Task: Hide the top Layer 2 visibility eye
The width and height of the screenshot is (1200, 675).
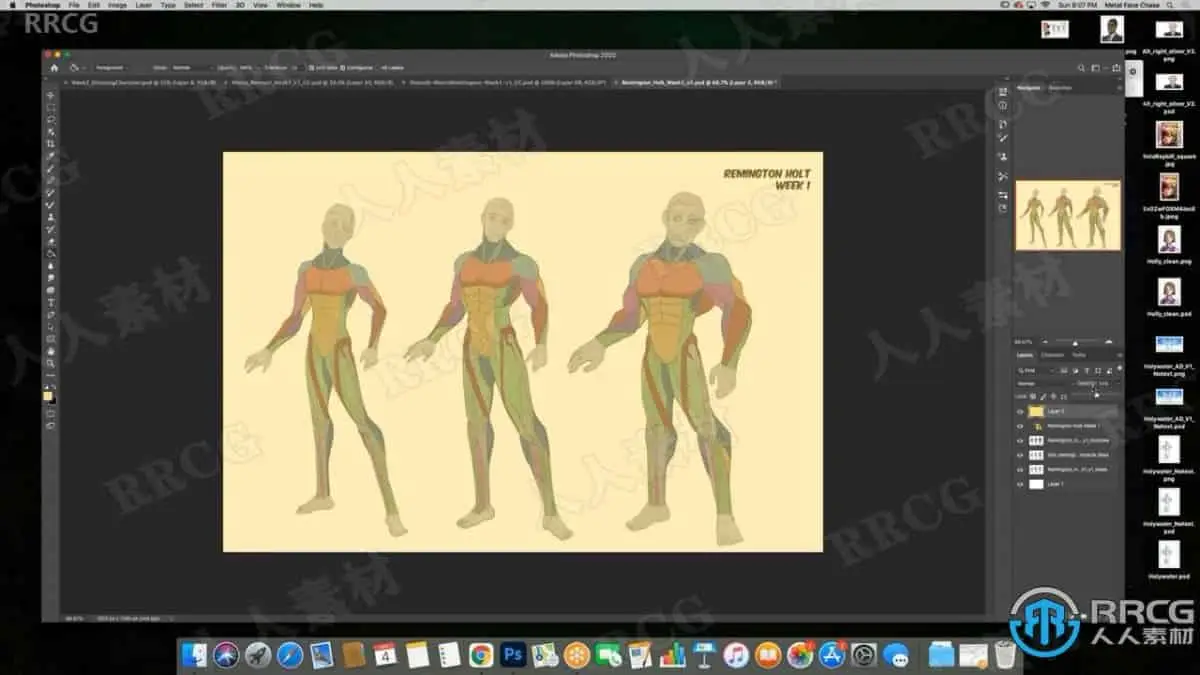Action: pyautogui.click(x=1020, y=411)
